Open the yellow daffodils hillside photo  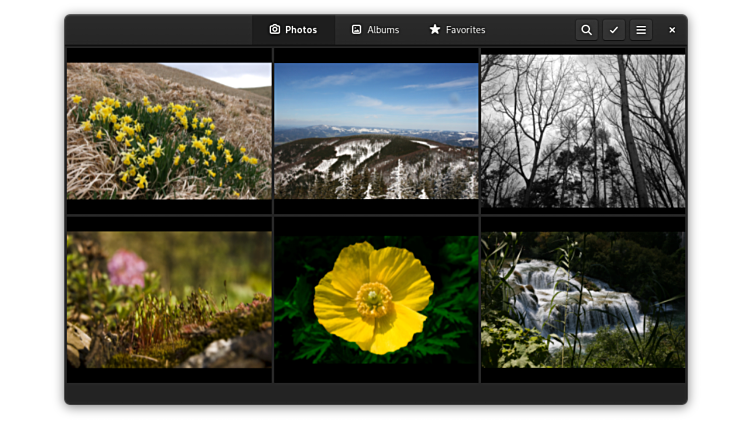click(x=169, y=131)
